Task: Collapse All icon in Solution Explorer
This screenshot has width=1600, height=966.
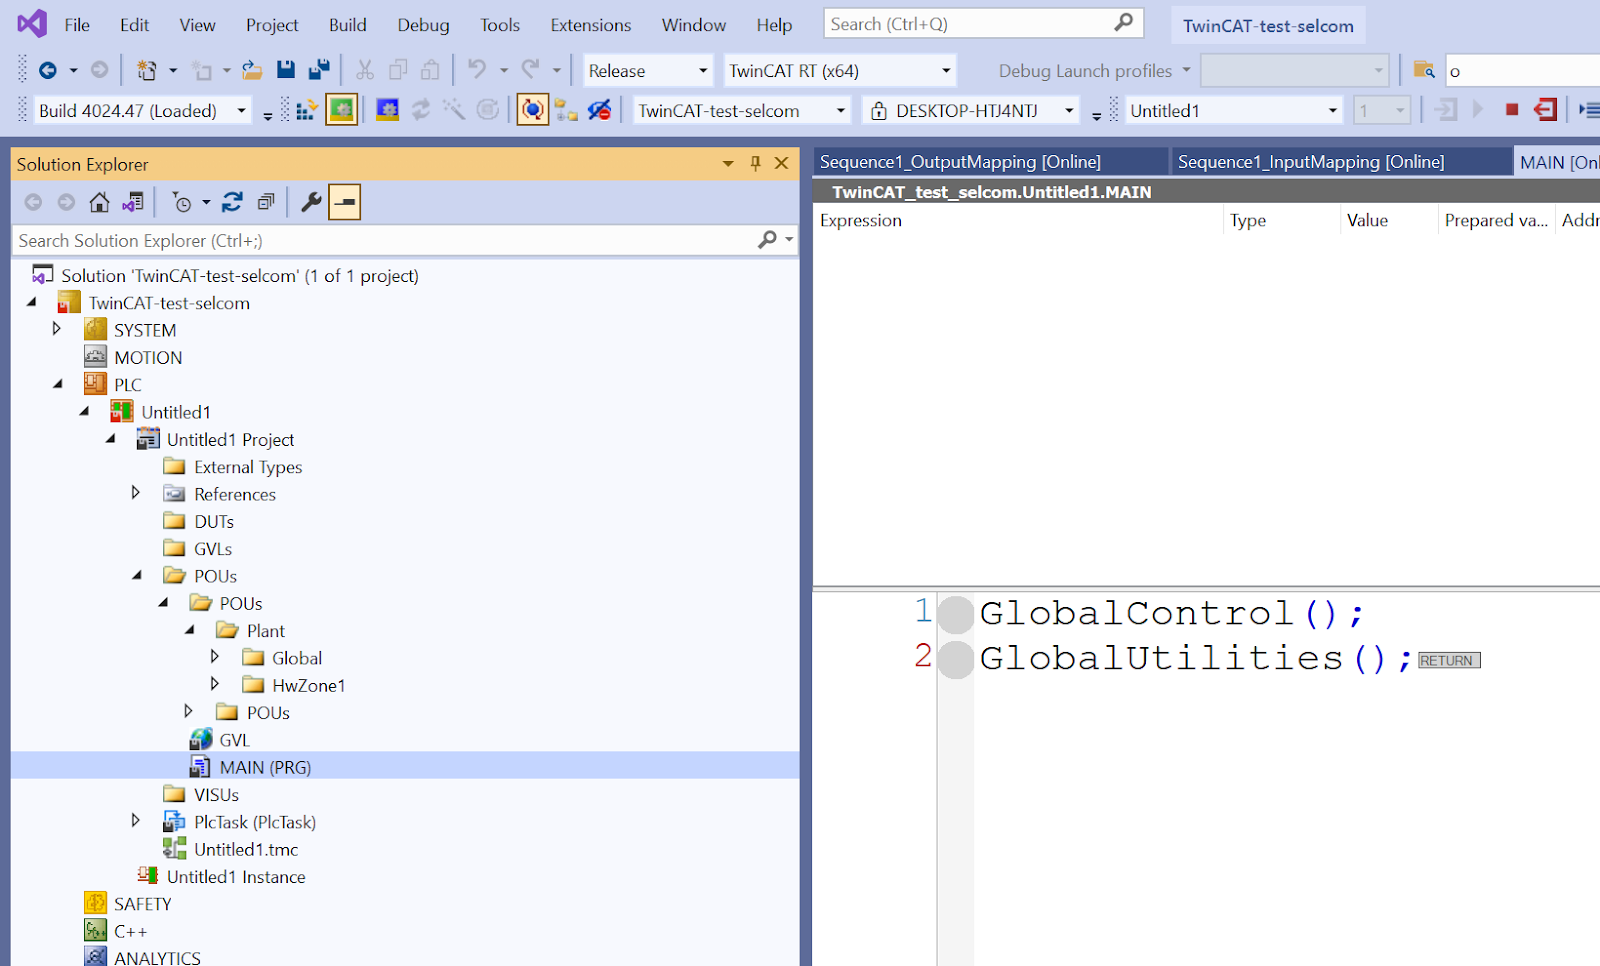Action: pos(265,203)
